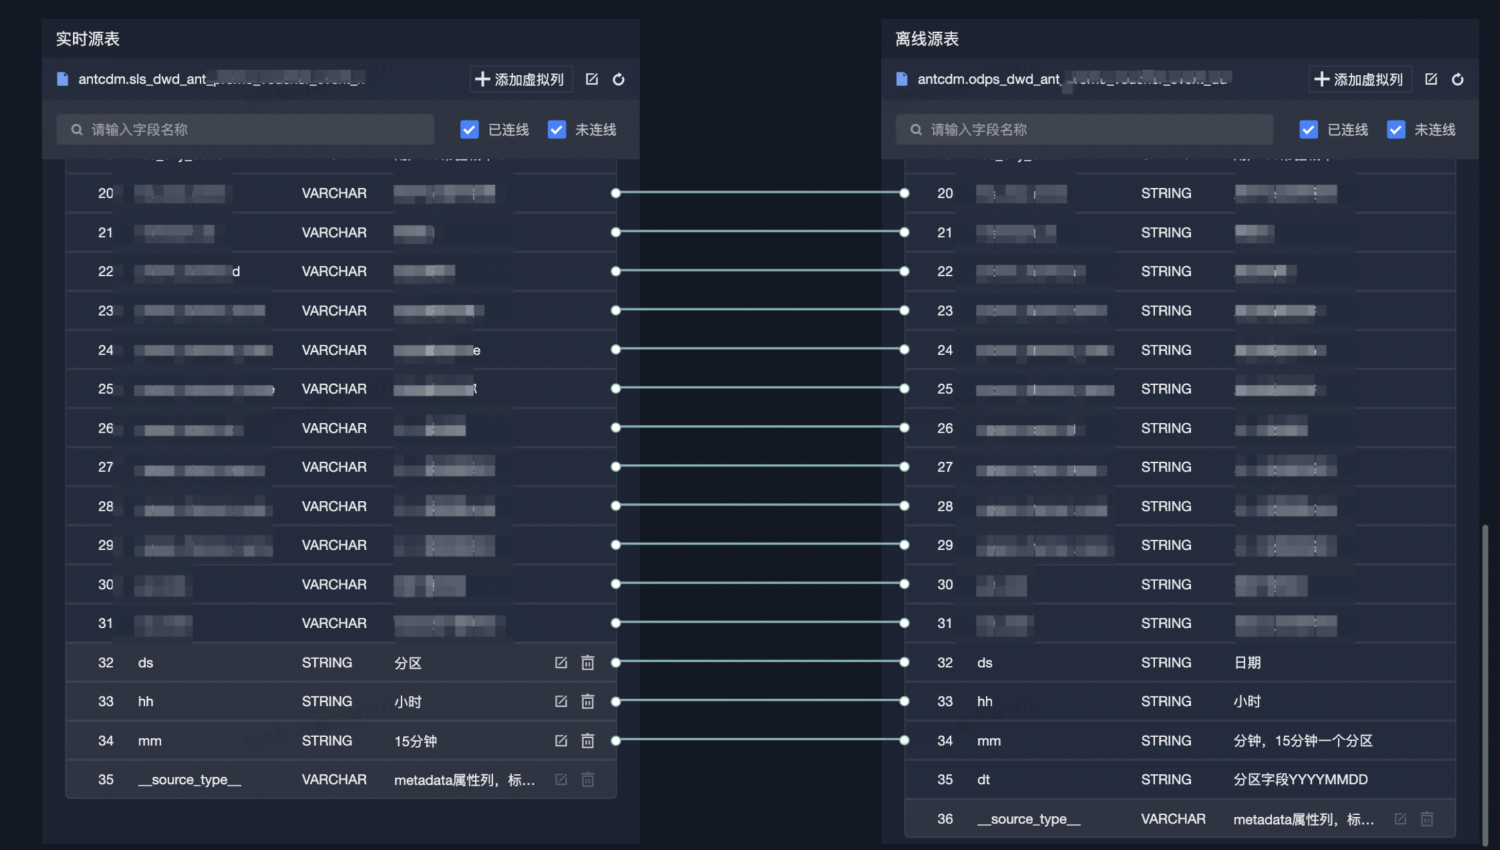Click the add virtual column button in offline source table
The width and height of the screenshot is (1500, 850).
[1360, 79]
